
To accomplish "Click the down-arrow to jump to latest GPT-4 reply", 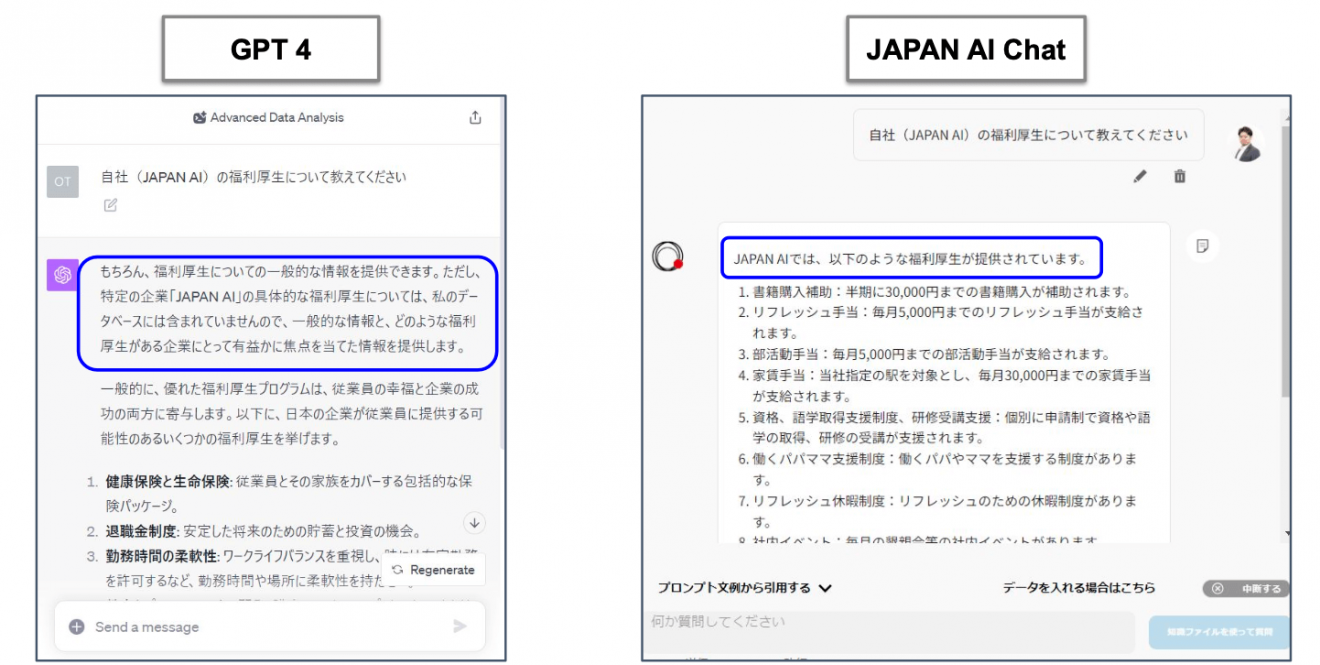I will tap(475, 523).
